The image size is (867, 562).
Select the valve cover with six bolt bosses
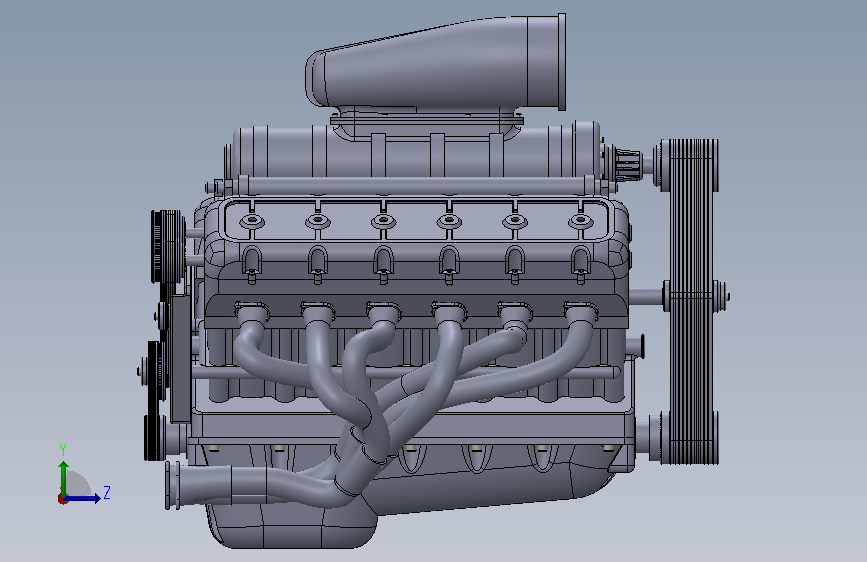[x=416, y=221]
